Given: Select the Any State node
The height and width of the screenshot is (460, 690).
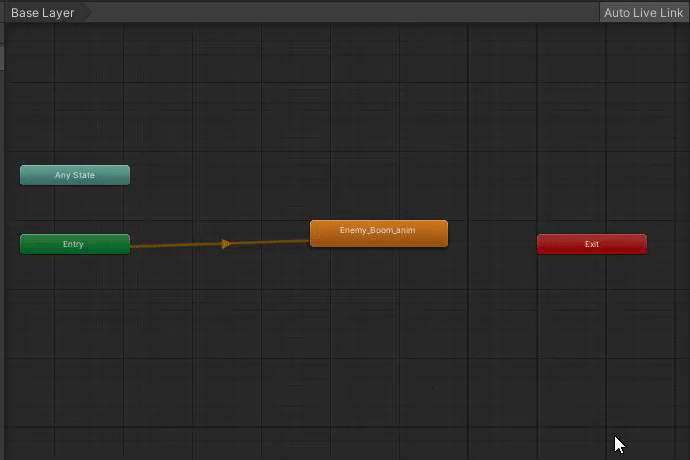Looking at the screenshot, I should coord(75,175).
